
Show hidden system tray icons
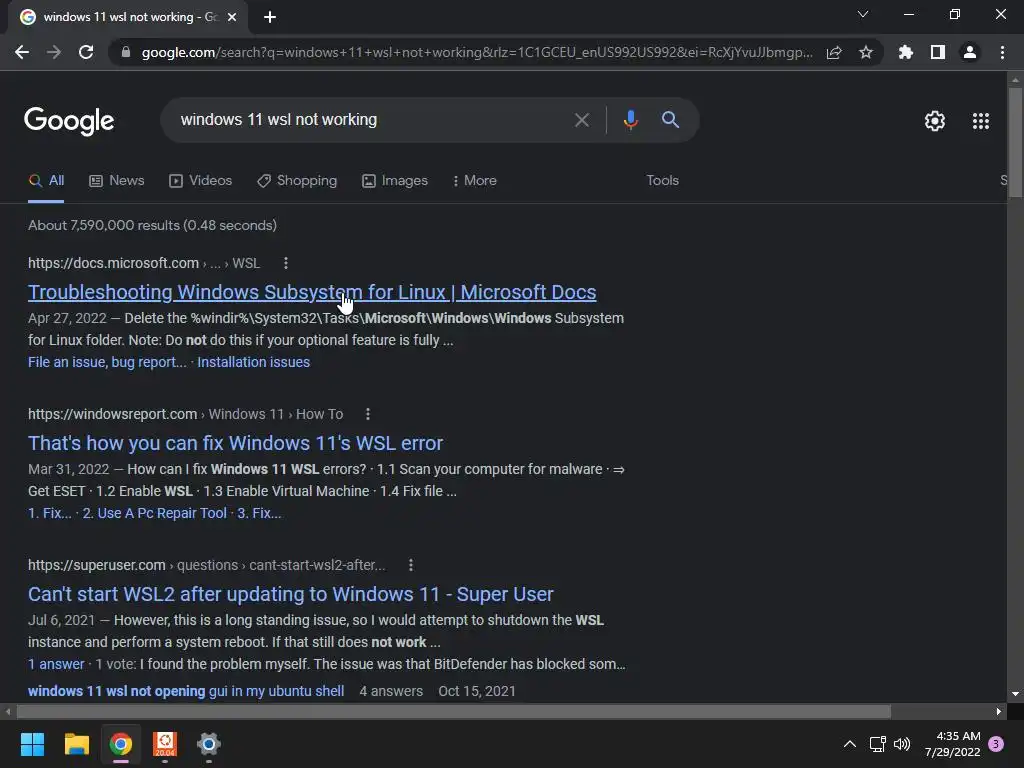tap(850, 744)
